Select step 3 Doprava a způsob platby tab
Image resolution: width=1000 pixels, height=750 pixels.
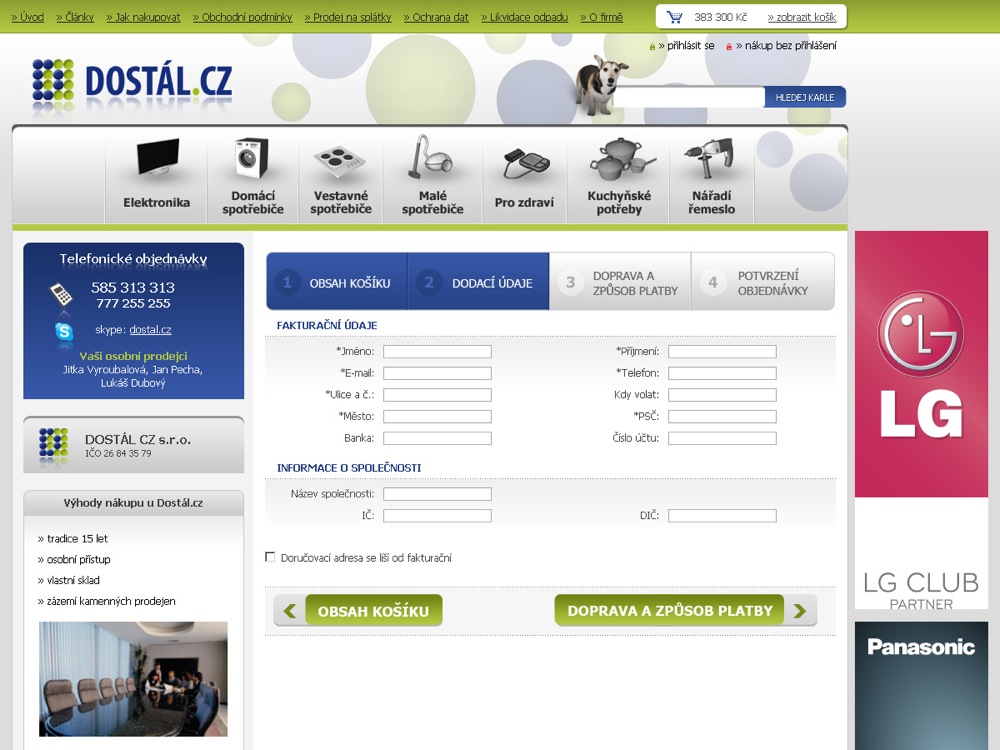620,282
